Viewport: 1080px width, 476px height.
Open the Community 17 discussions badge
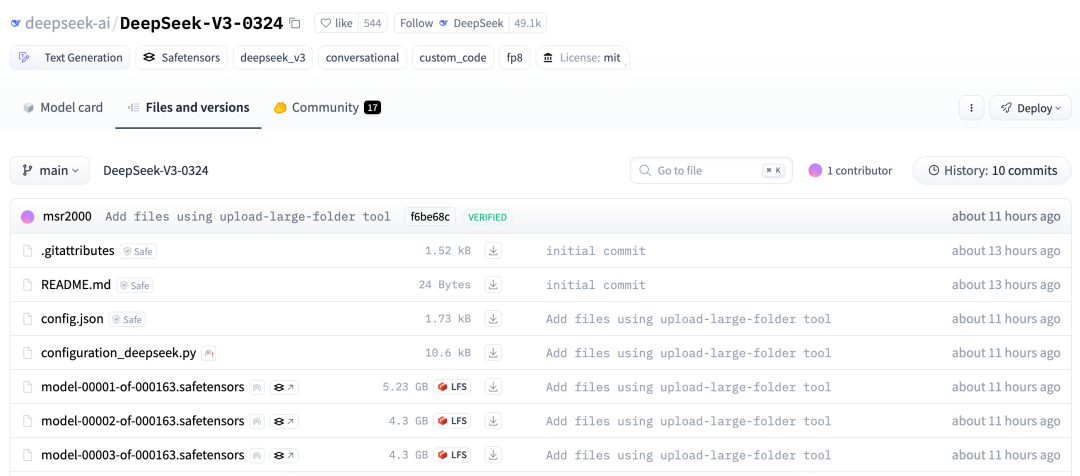(x=373, y=107)
